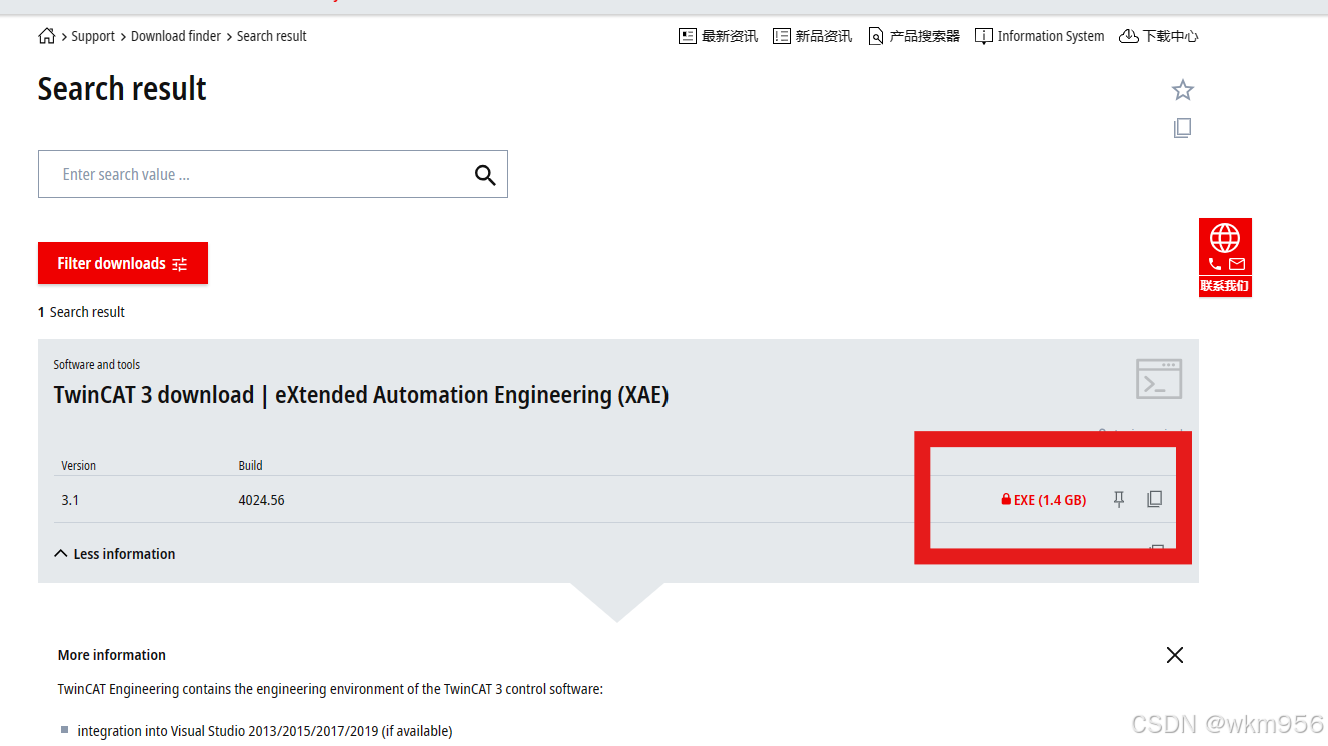Viewport: 1328px width, 746px height.
Task: Click 联系我们 contact label
Action: 1225,286
